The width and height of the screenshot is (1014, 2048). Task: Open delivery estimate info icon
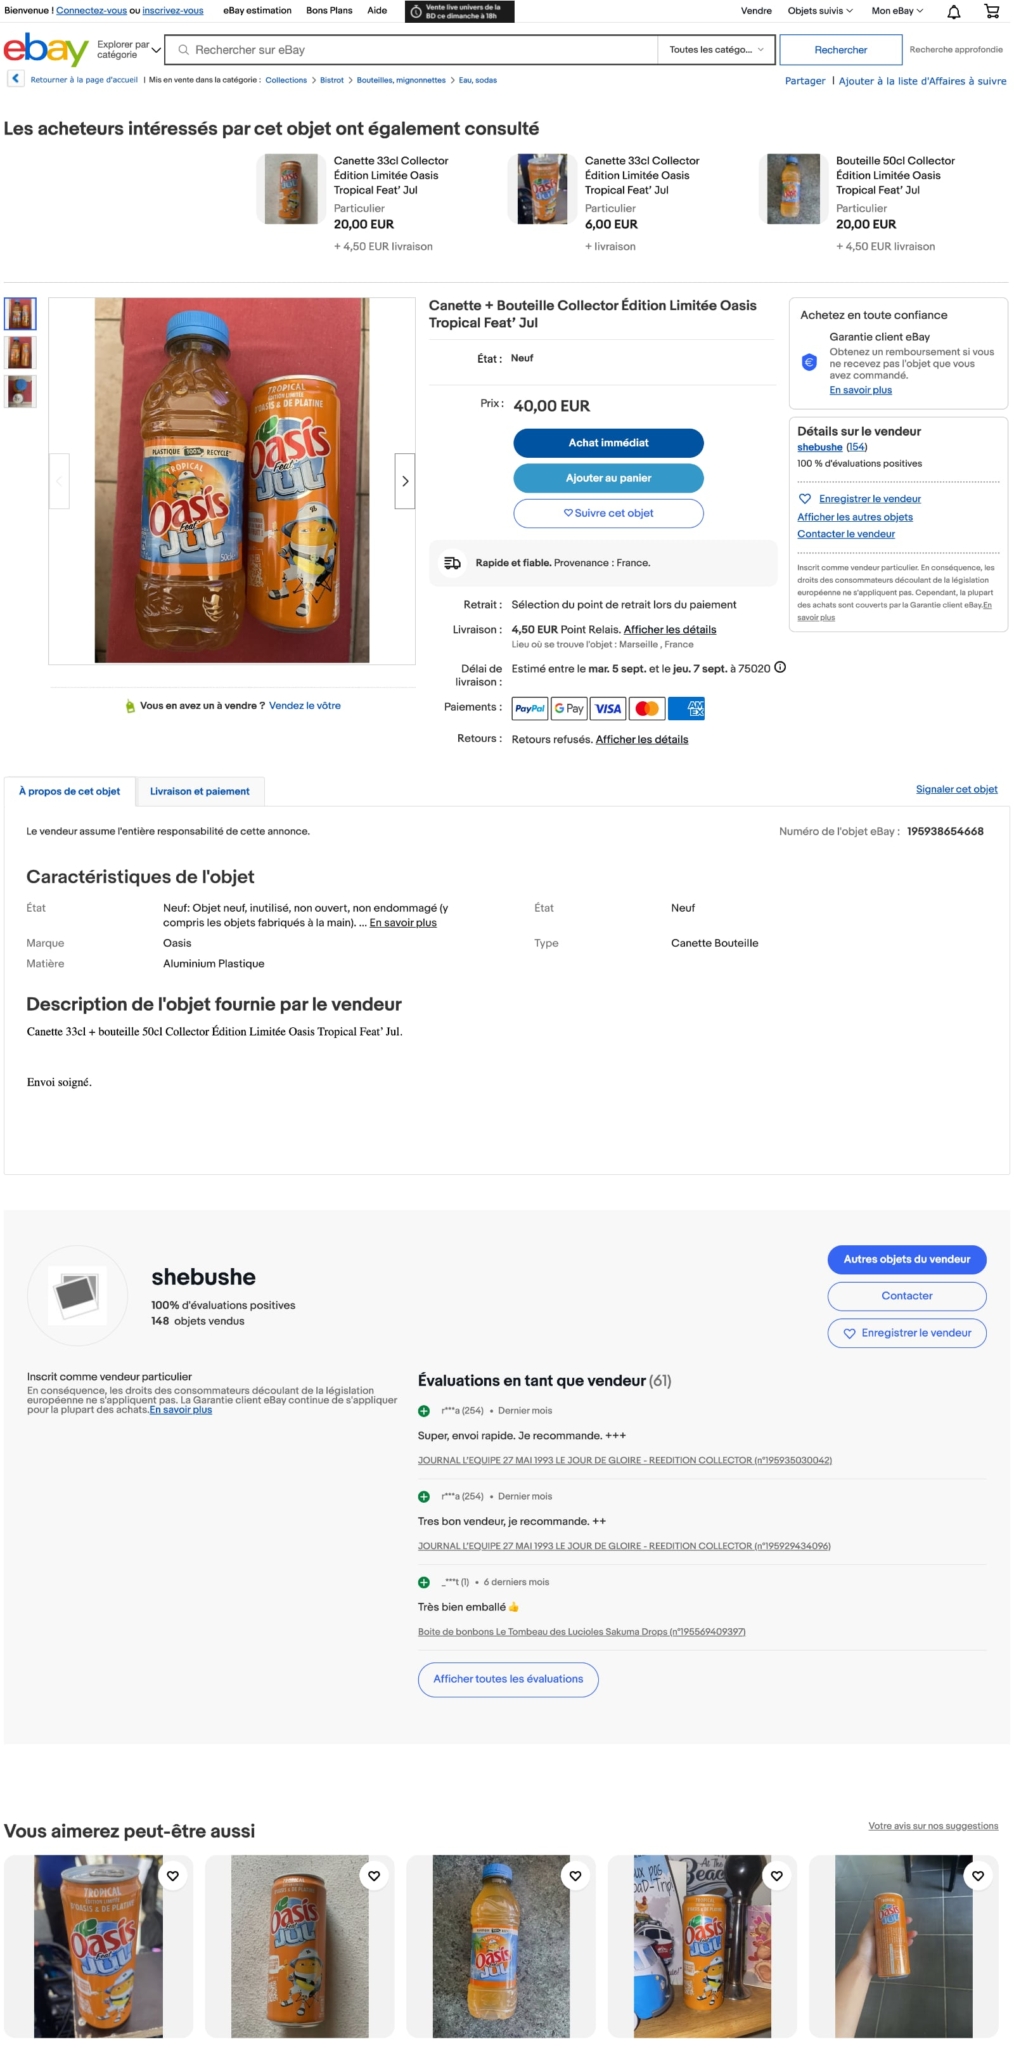780,668
